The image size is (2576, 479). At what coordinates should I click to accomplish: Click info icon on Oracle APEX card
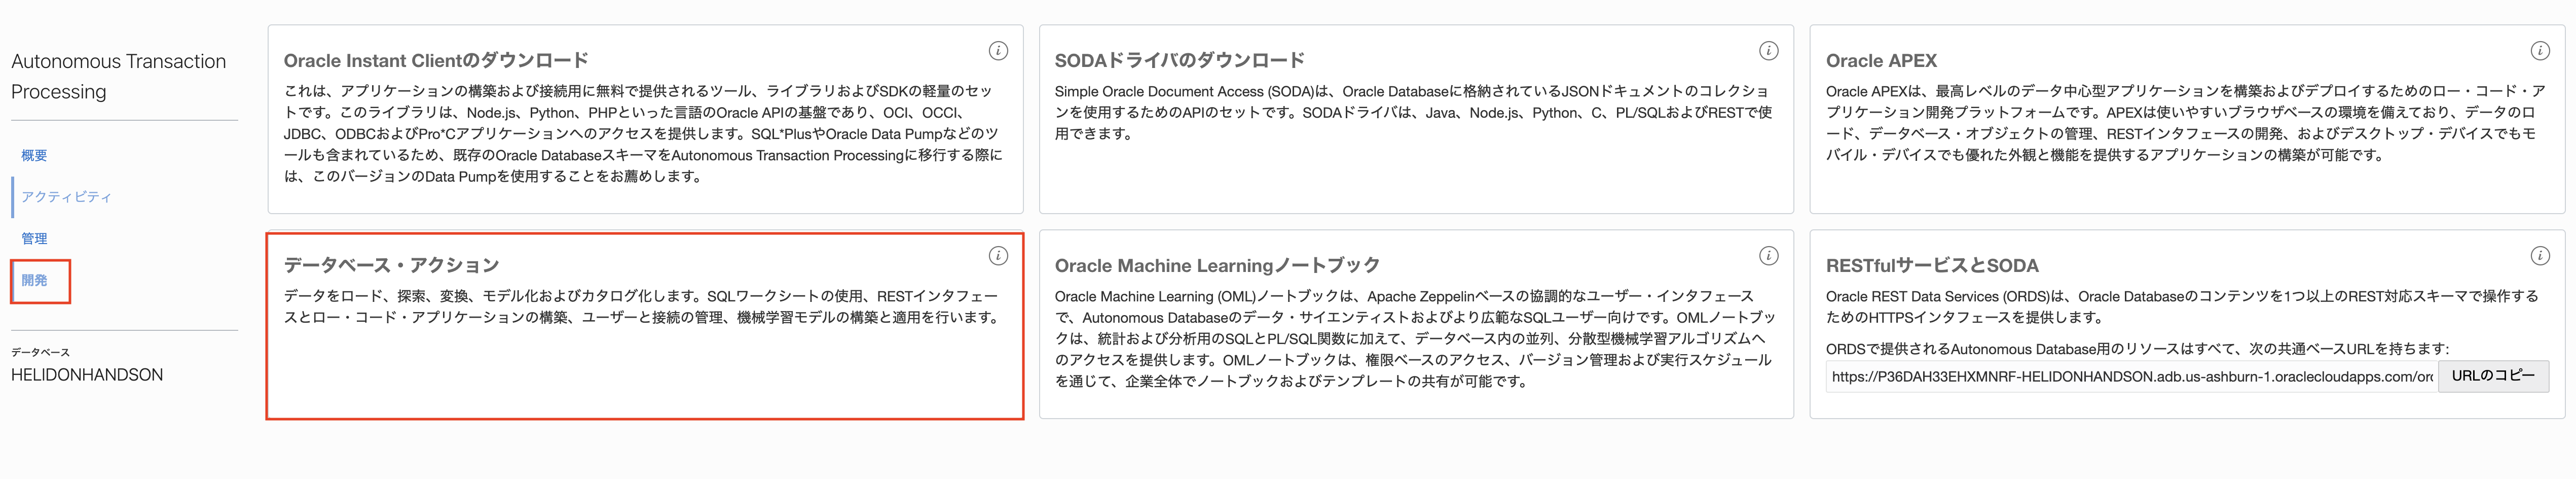coord(2539,51)
